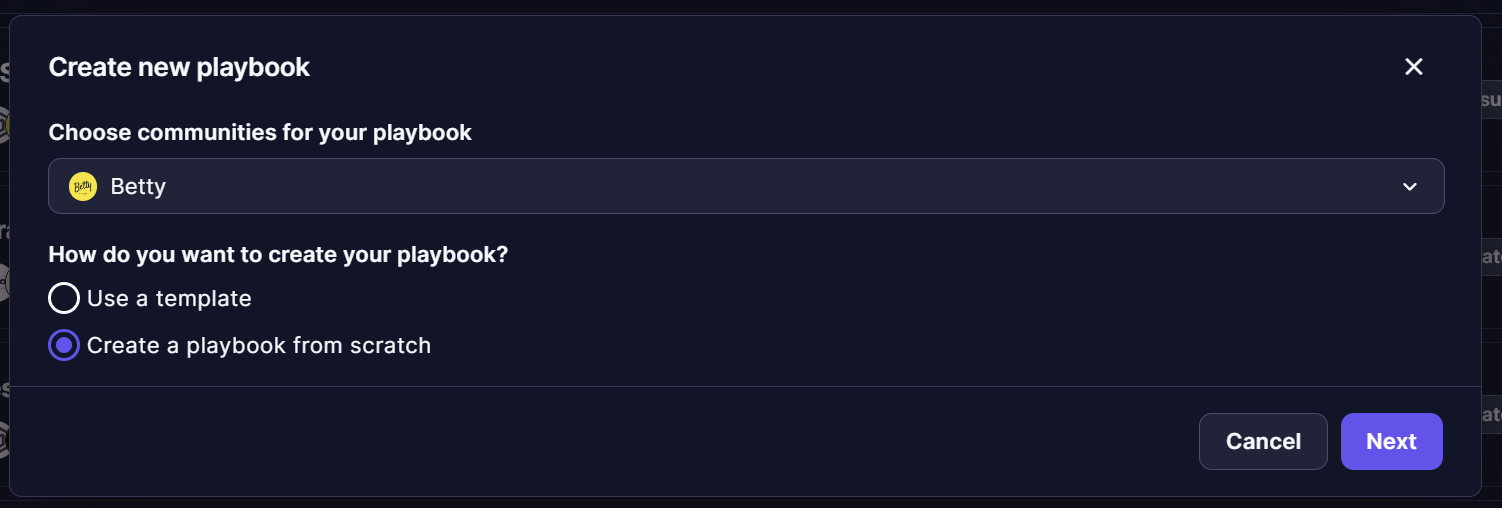Viewport: 1502px width, 508px height.
Task: Close the Create new playbook dialog
Action: tap(1413, 67)
